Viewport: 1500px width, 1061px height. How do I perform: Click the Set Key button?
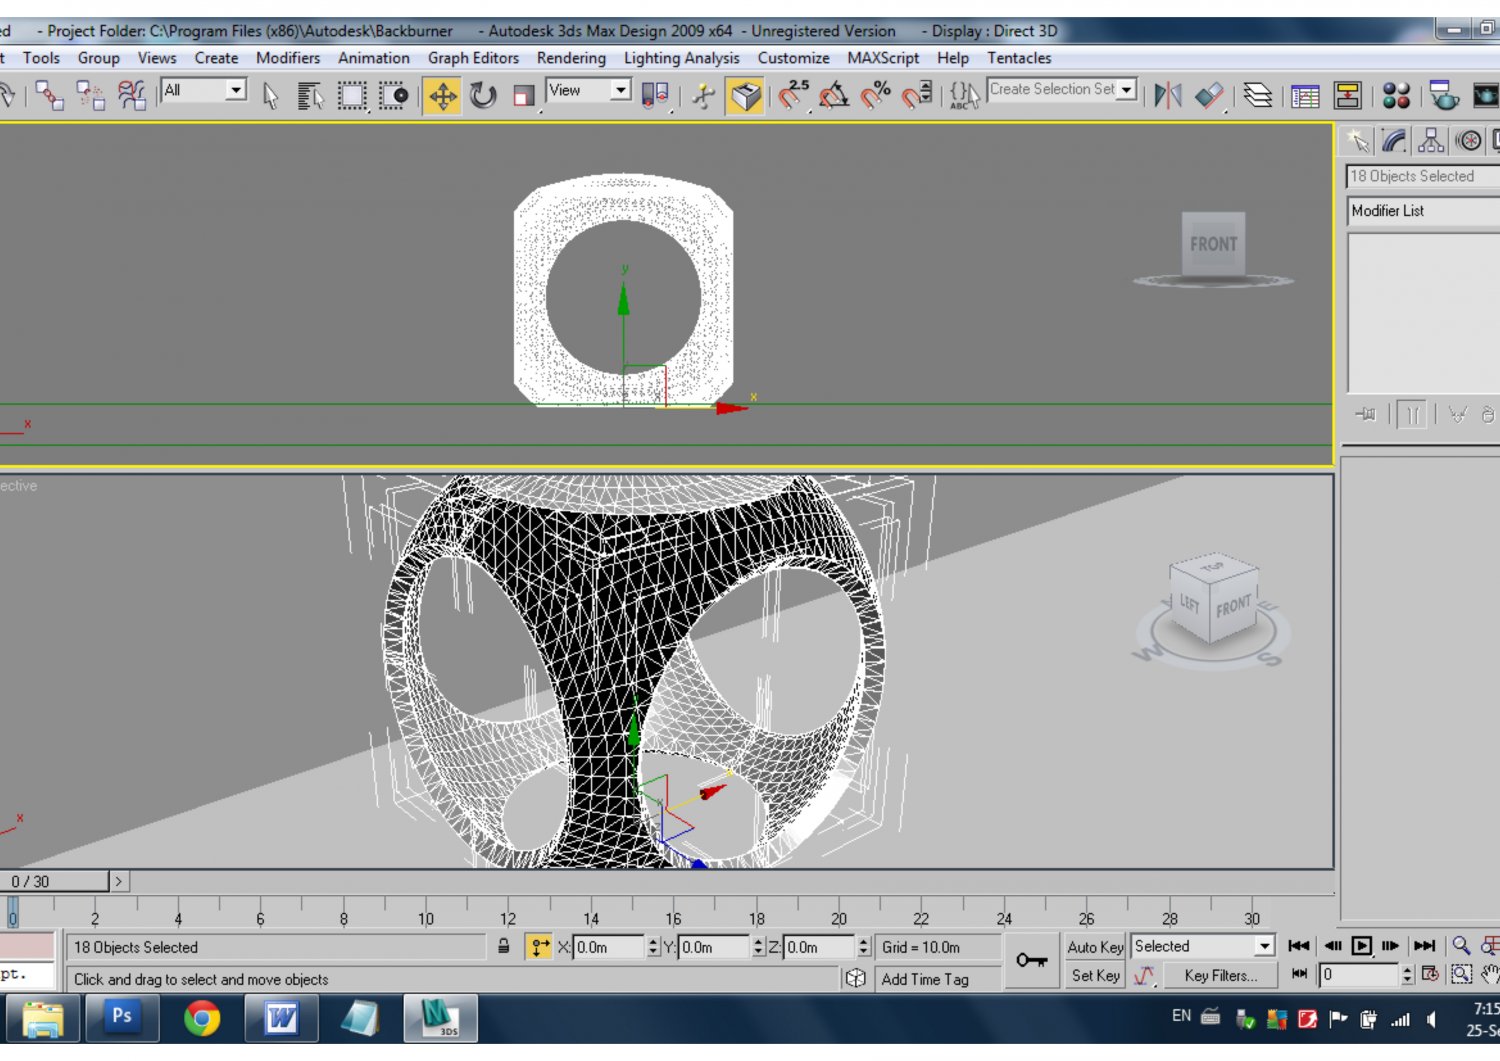pyautogui.click(x=1094, y=976)
